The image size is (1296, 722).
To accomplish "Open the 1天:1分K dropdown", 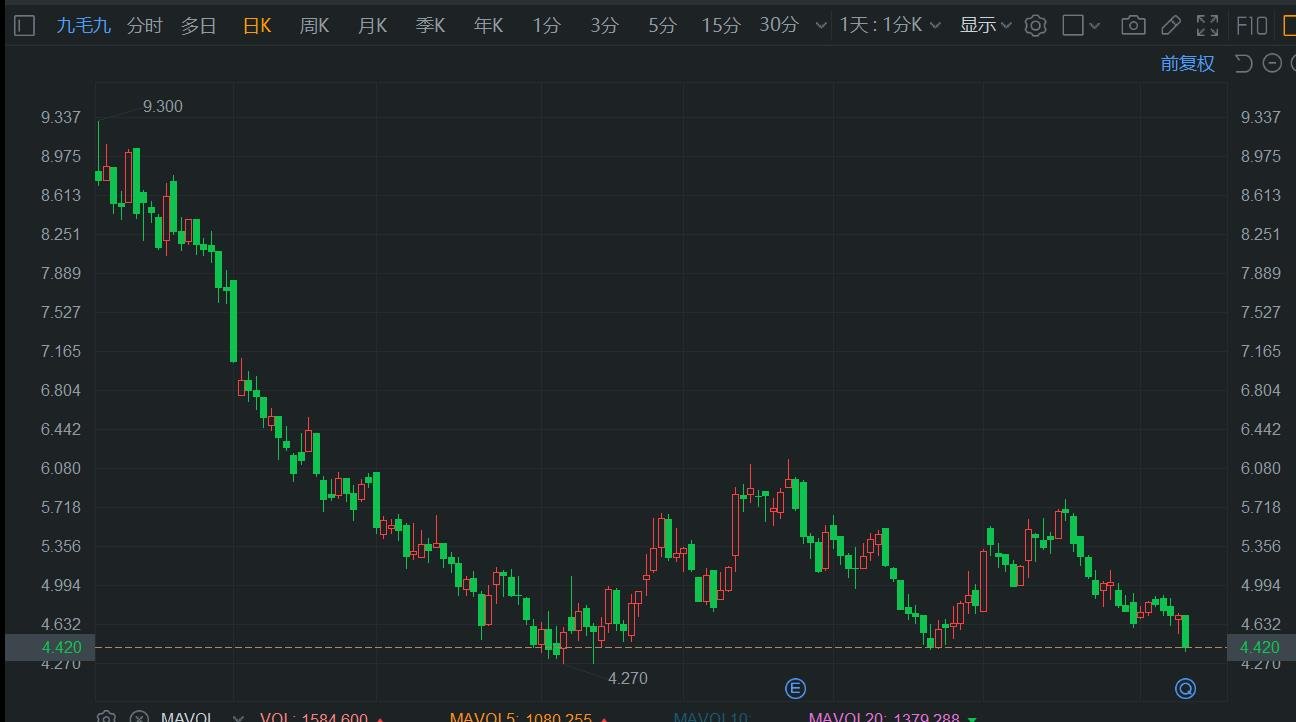I will [890, 25].
